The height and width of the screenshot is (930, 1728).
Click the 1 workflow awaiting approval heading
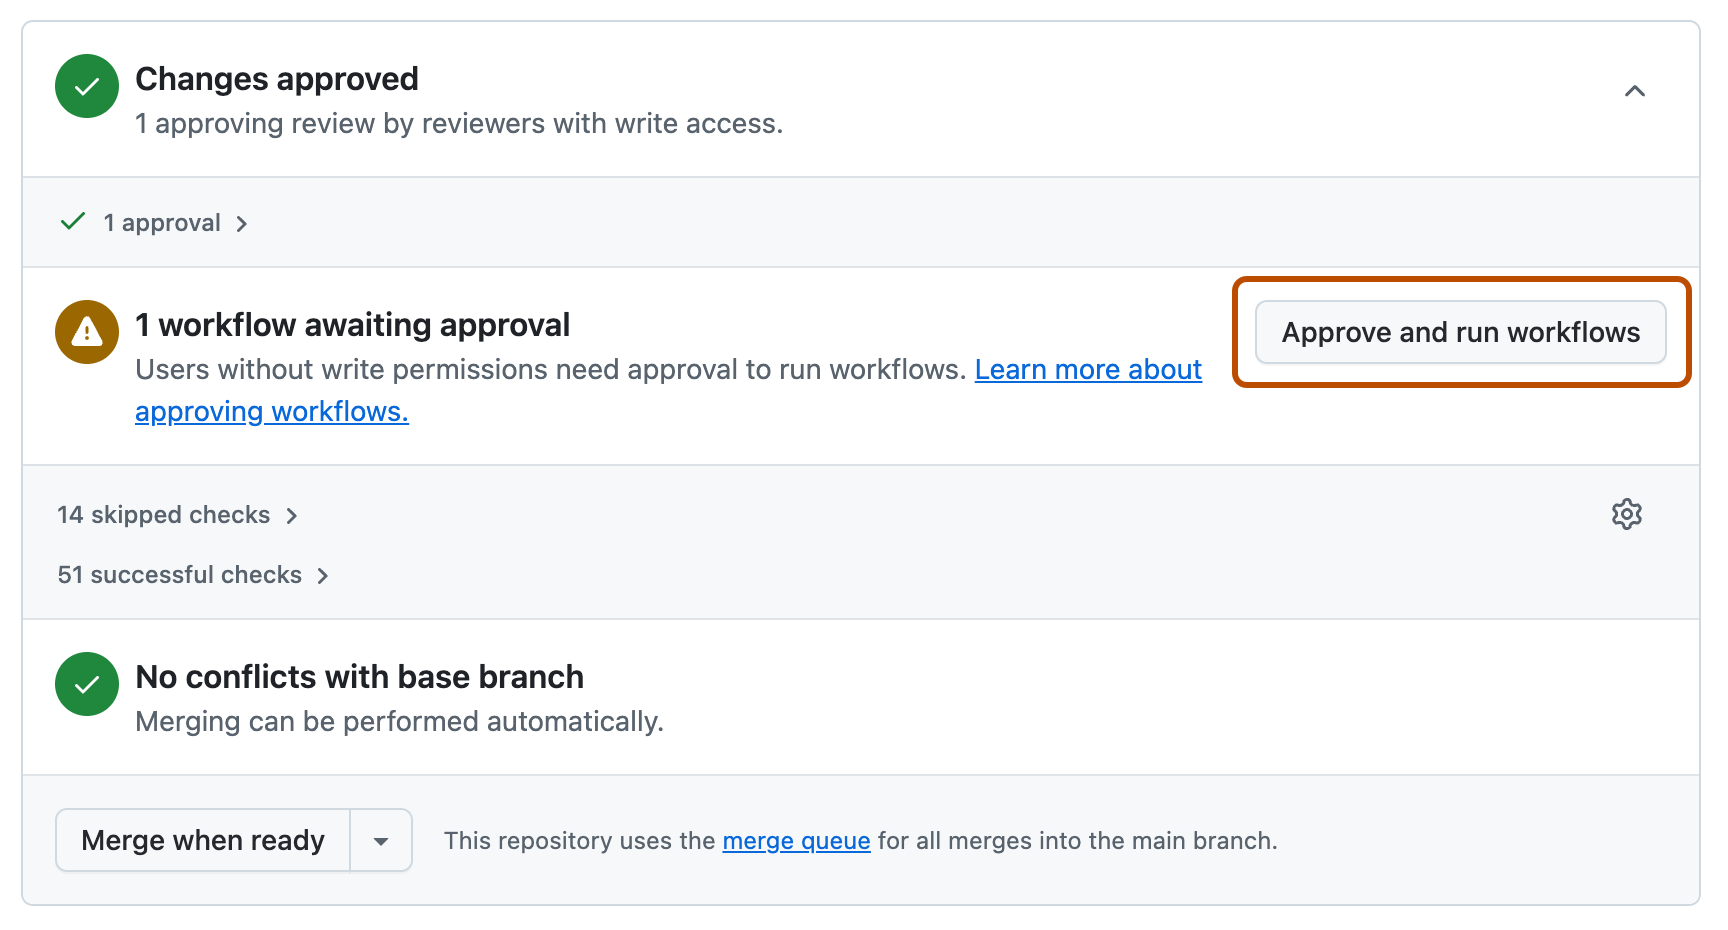352,324
